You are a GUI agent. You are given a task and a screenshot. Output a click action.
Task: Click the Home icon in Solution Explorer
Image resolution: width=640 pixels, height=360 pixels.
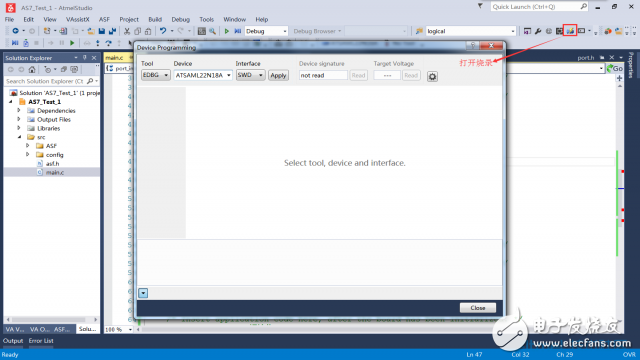[x=32, y=69]
